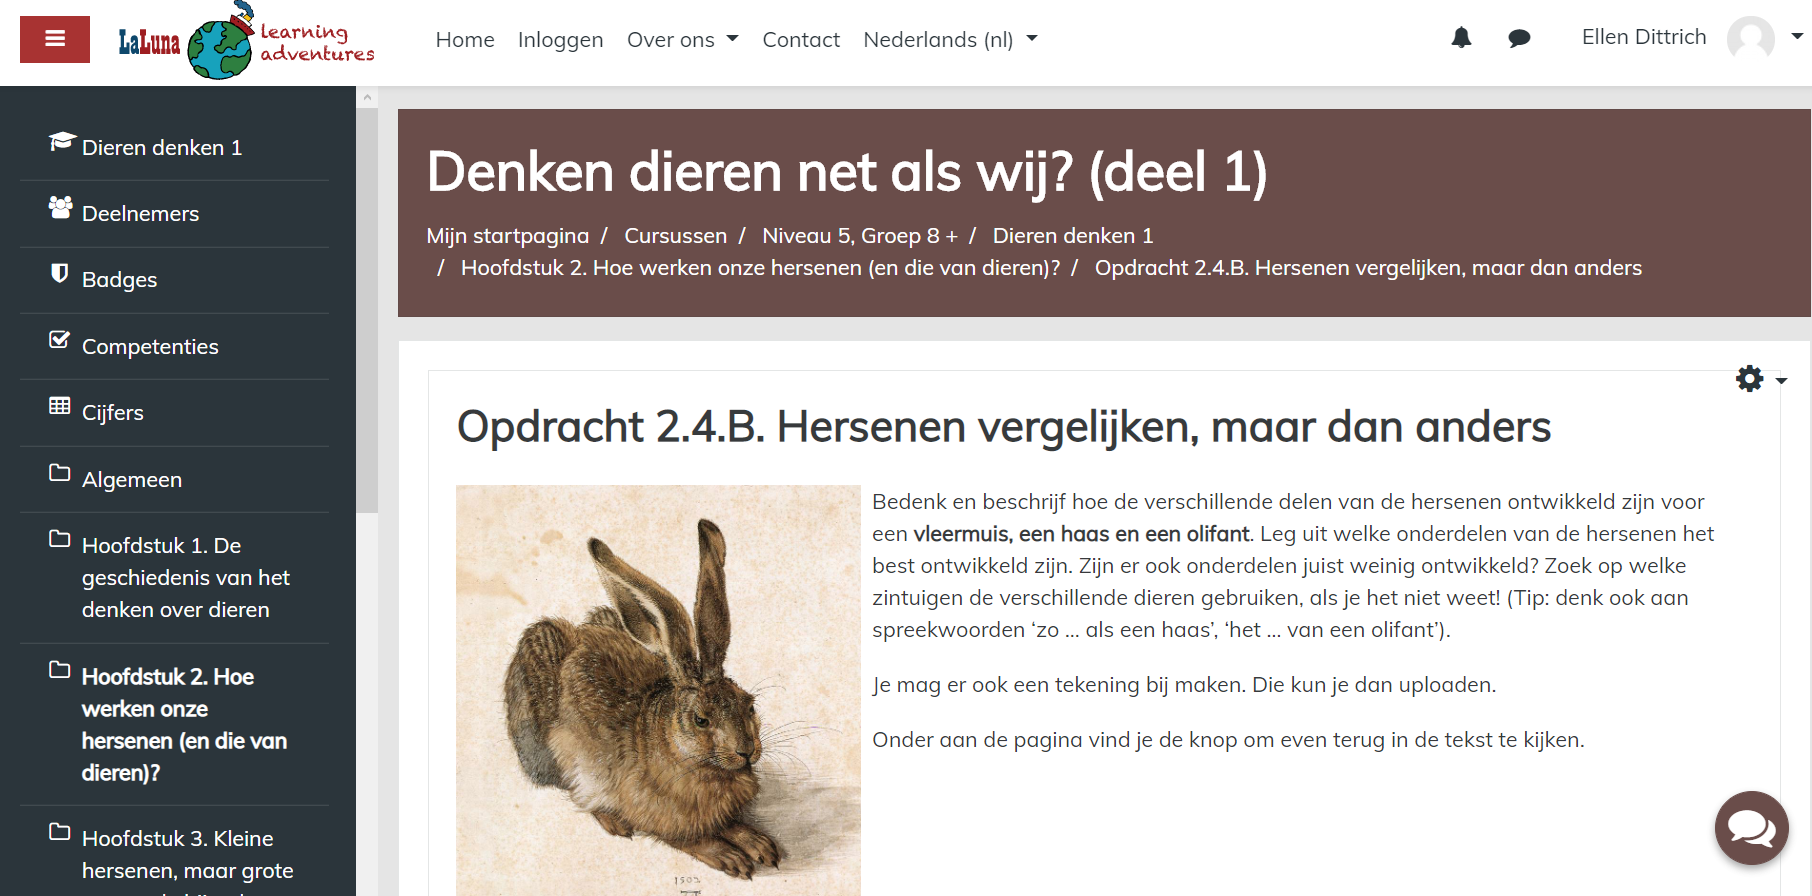Click the Algemeen folder icon
The width and height of the screenshot is (1812, 896).
[60, 472]
